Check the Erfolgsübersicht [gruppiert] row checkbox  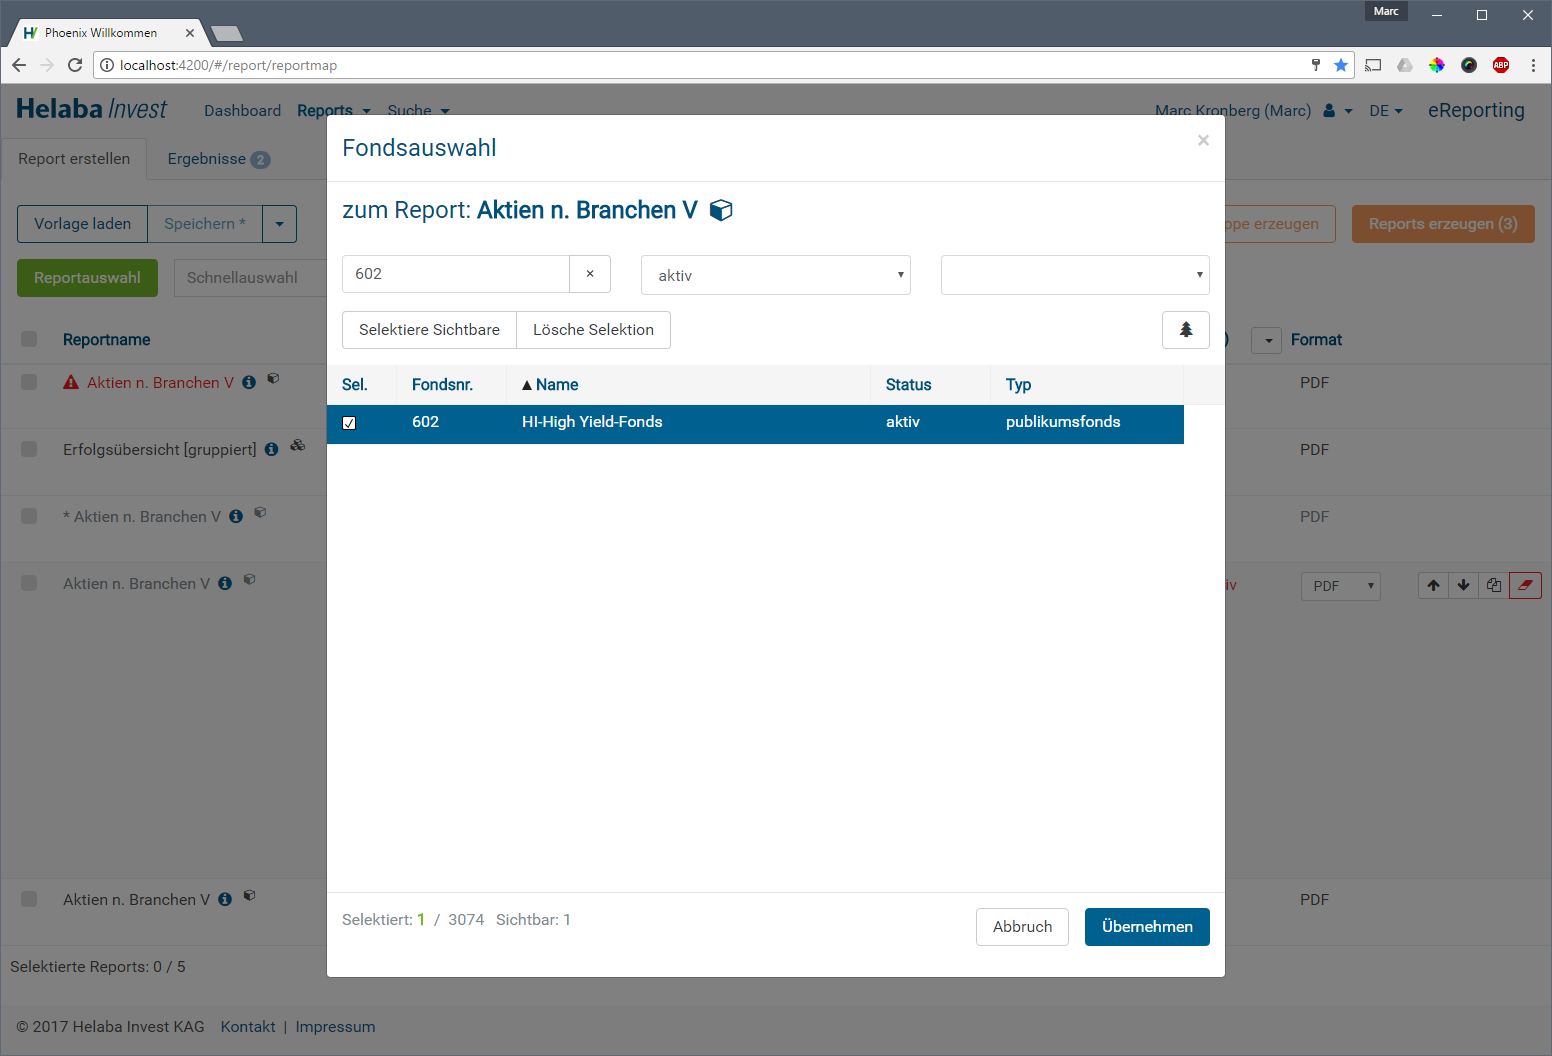click(x=29, y=449)
